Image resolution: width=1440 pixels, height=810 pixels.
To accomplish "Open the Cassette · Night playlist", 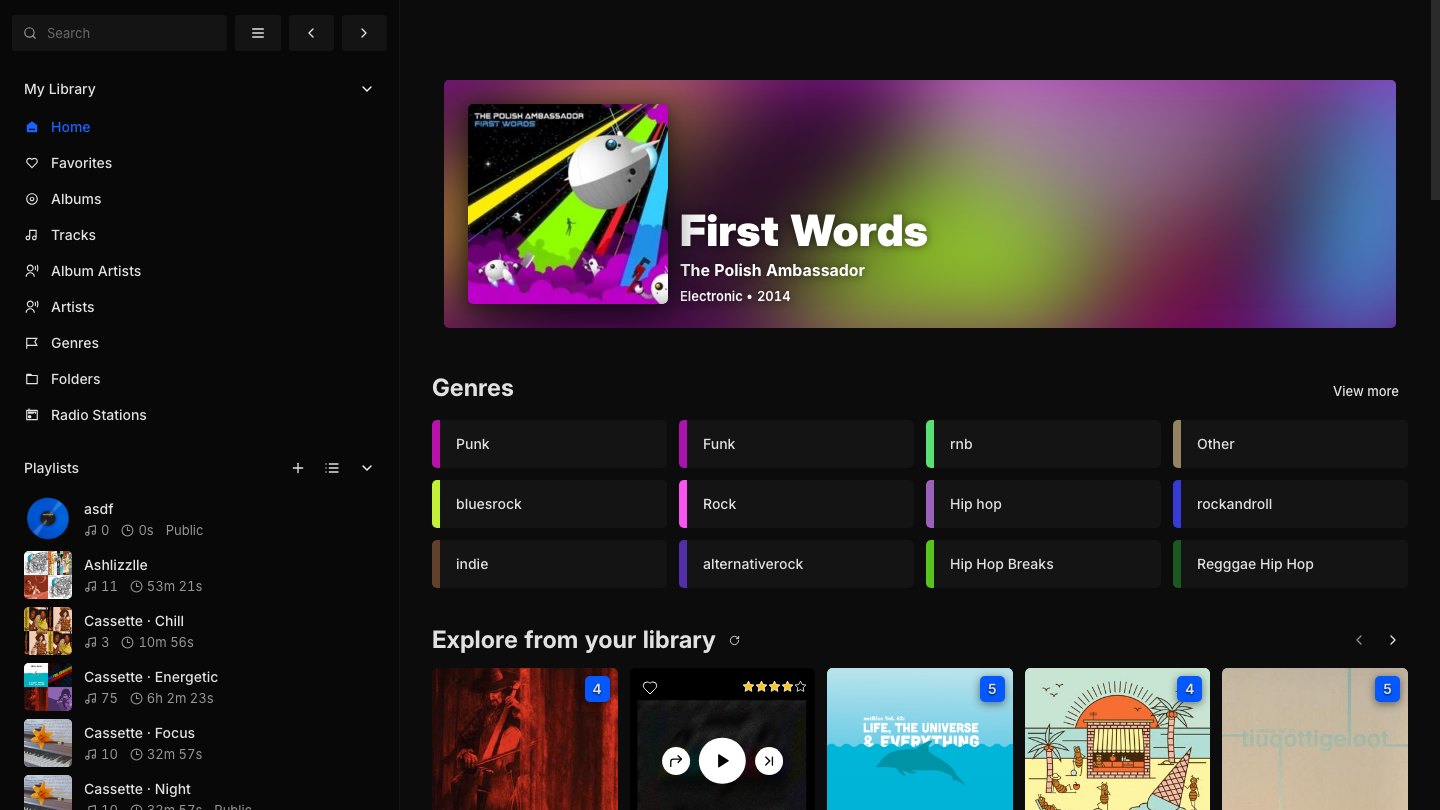I will click(x=200, y=792).
